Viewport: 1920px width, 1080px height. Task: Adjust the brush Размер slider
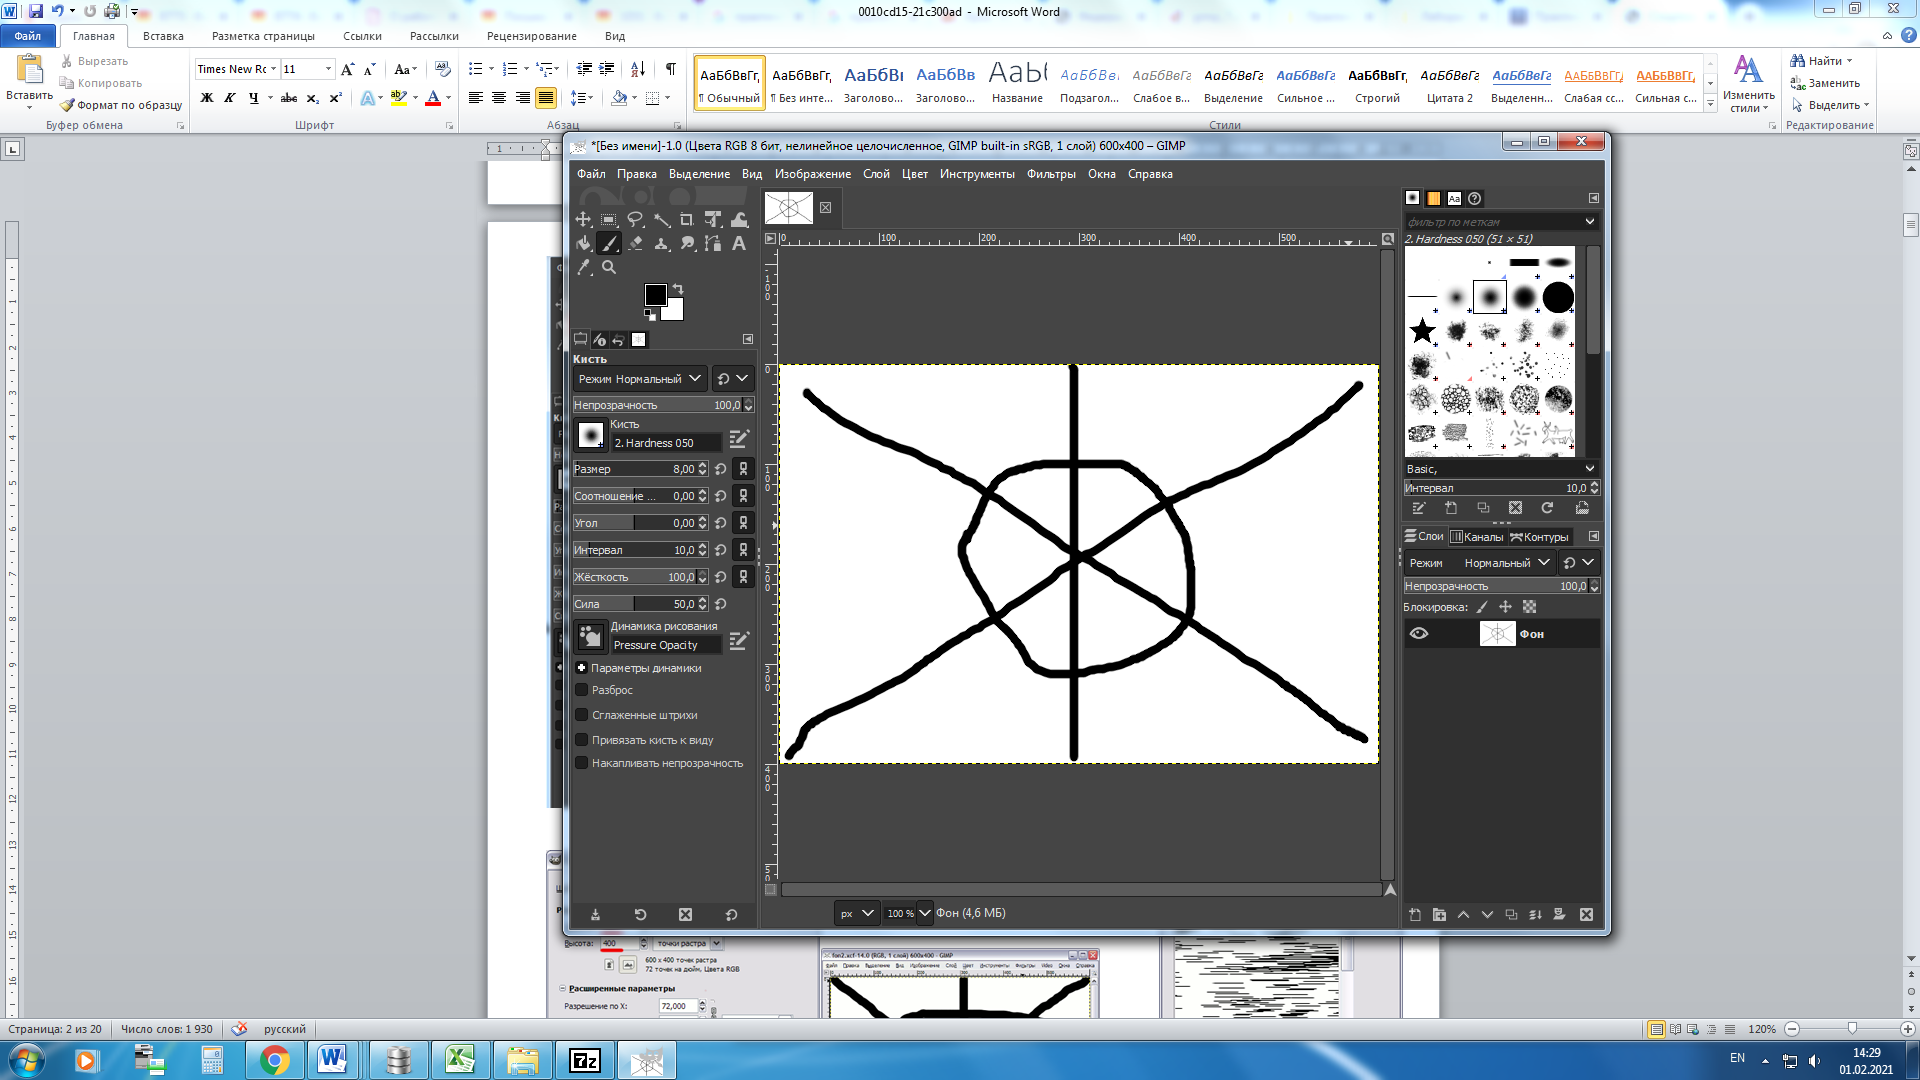[x=640, y=469]
